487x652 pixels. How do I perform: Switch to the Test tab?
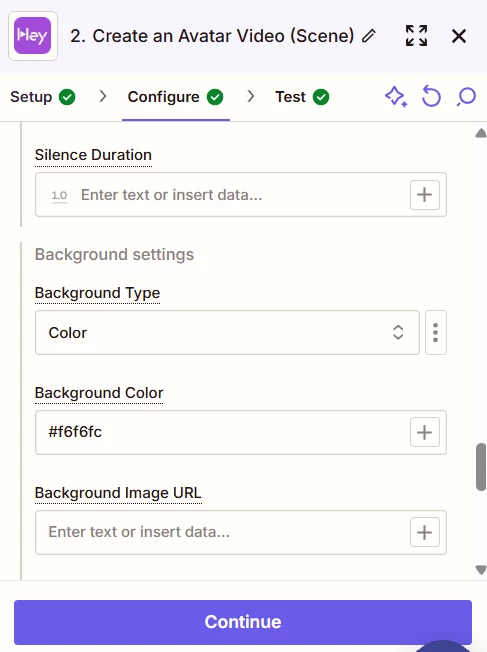[302, 97]
